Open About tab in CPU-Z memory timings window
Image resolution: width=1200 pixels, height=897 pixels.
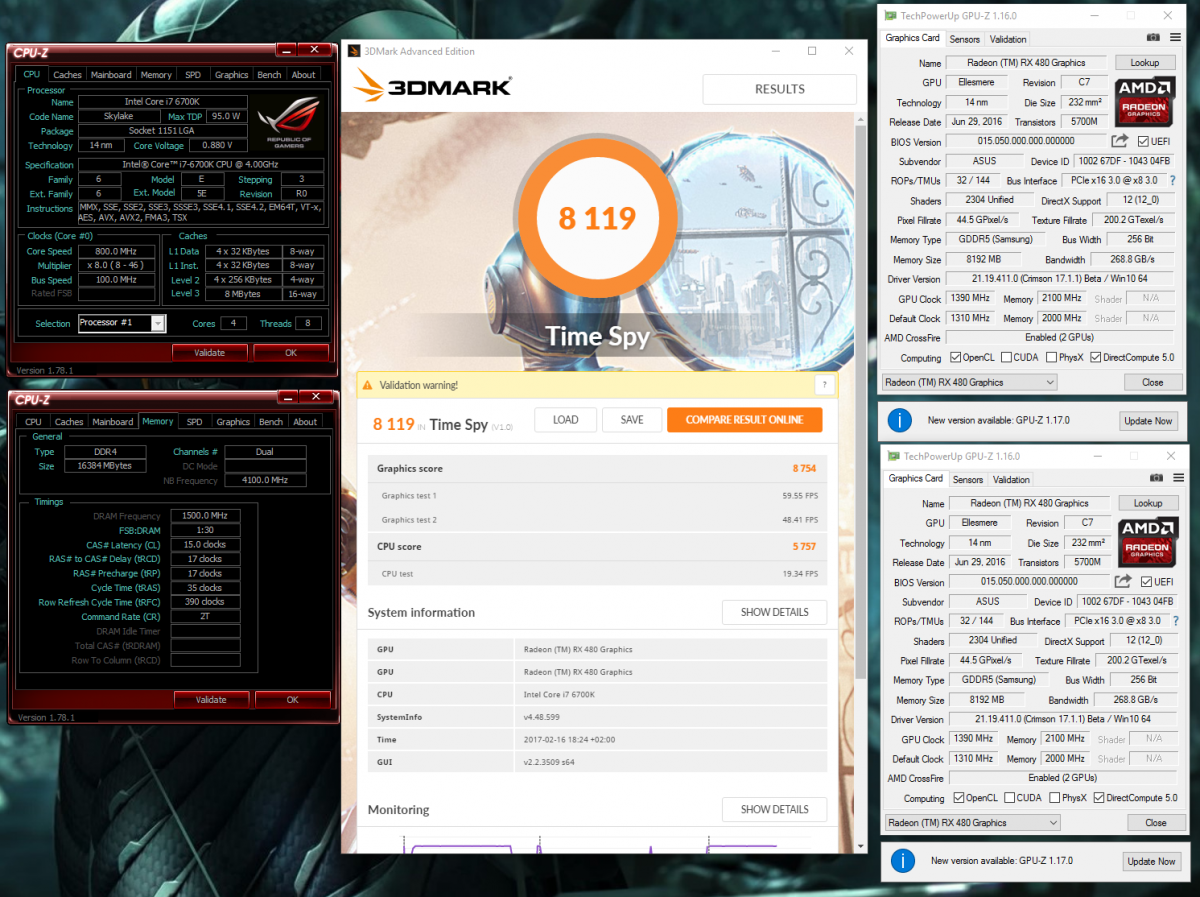tap(305, 422)
